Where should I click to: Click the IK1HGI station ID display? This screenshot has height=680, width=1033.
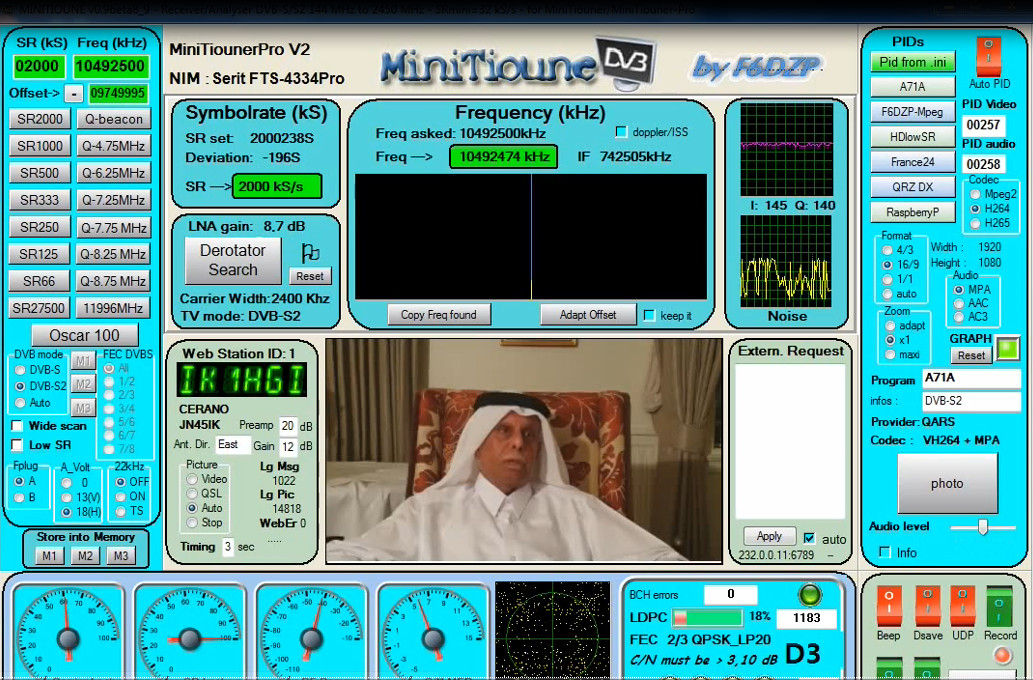click(242, 380)
